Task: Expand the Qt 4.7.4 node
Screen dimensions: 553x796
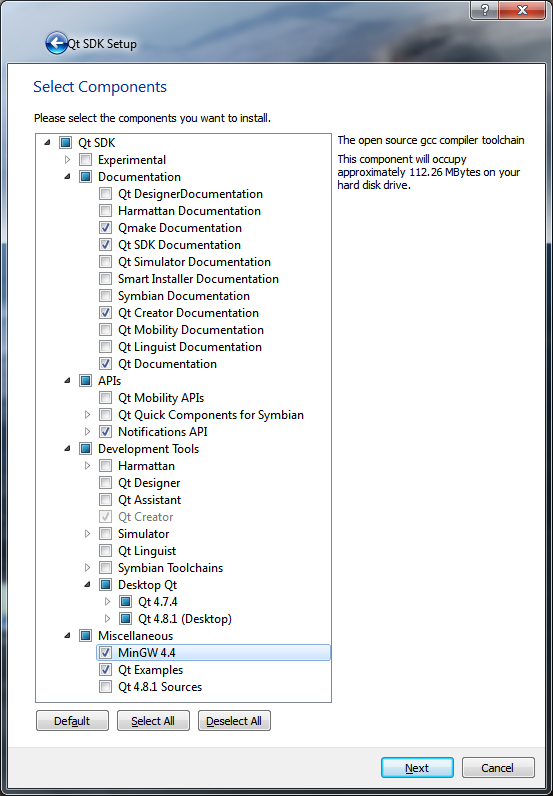Action: (x=107, y=602)
